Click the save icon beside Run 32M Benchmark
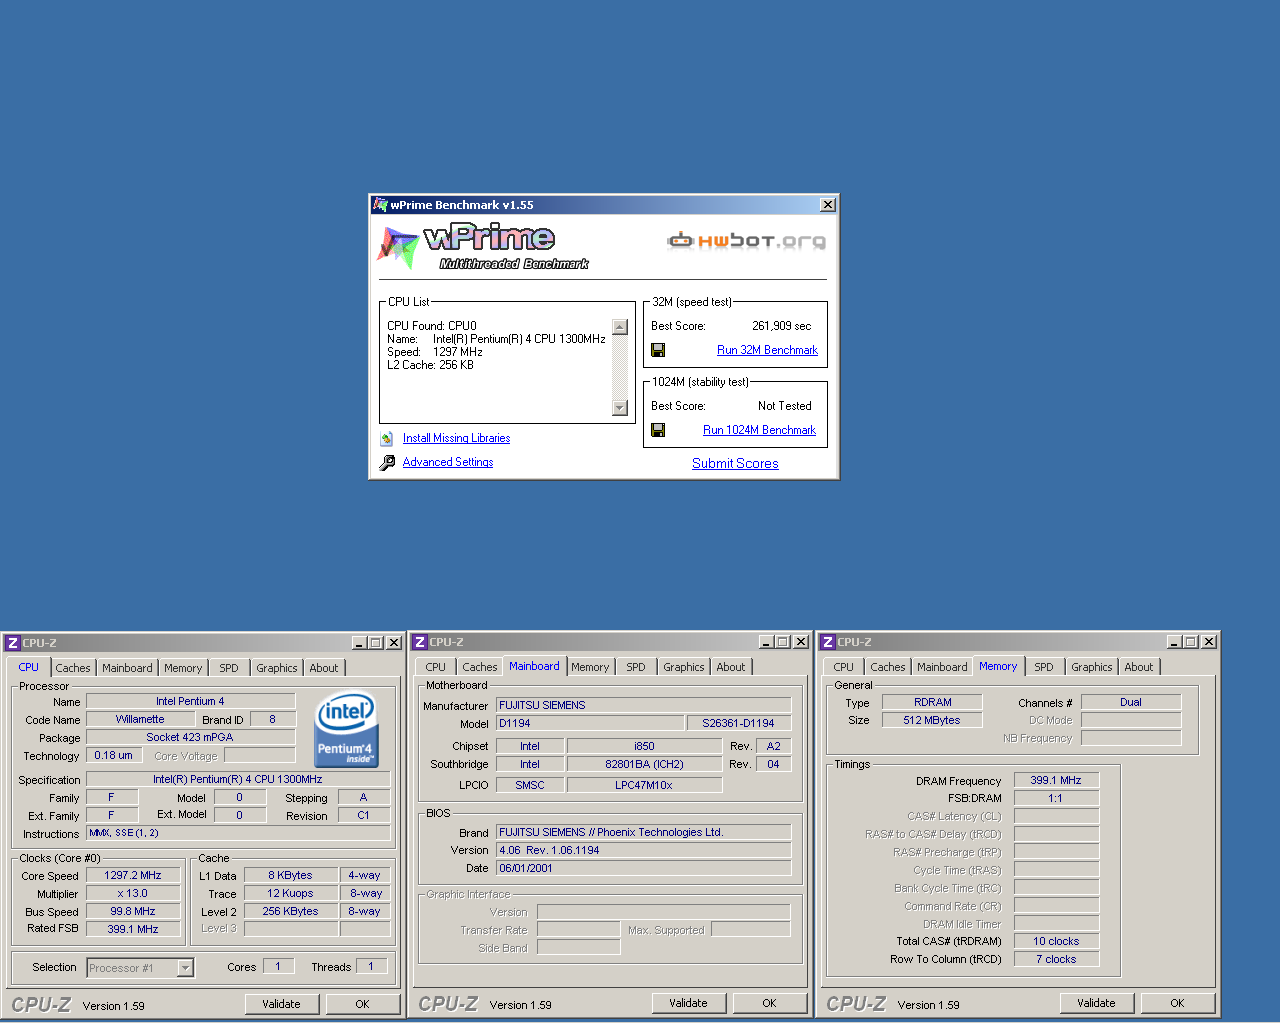 tap(658, 350)
